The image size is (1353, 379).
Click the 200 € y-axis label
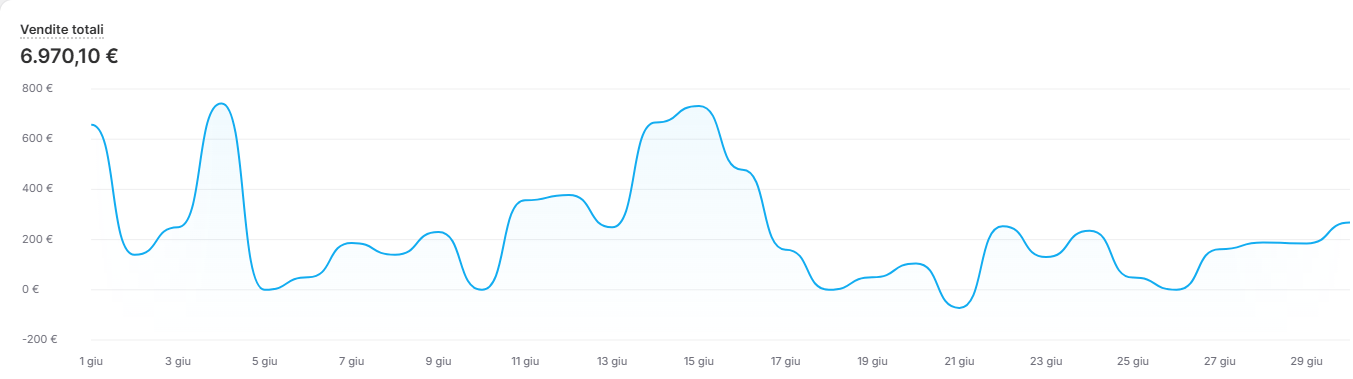click(37, 239)
